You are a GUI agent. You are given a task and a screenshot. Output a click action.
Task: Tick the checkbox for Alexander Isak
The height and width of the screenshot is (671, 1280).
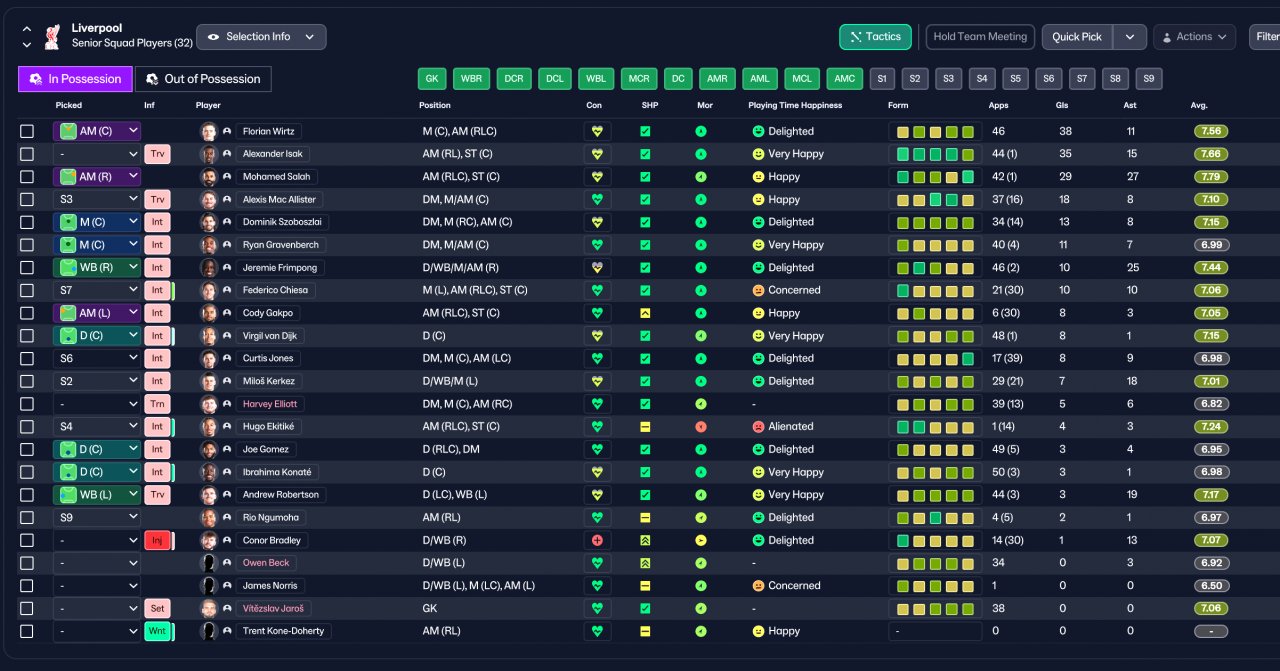click(27, 154)
